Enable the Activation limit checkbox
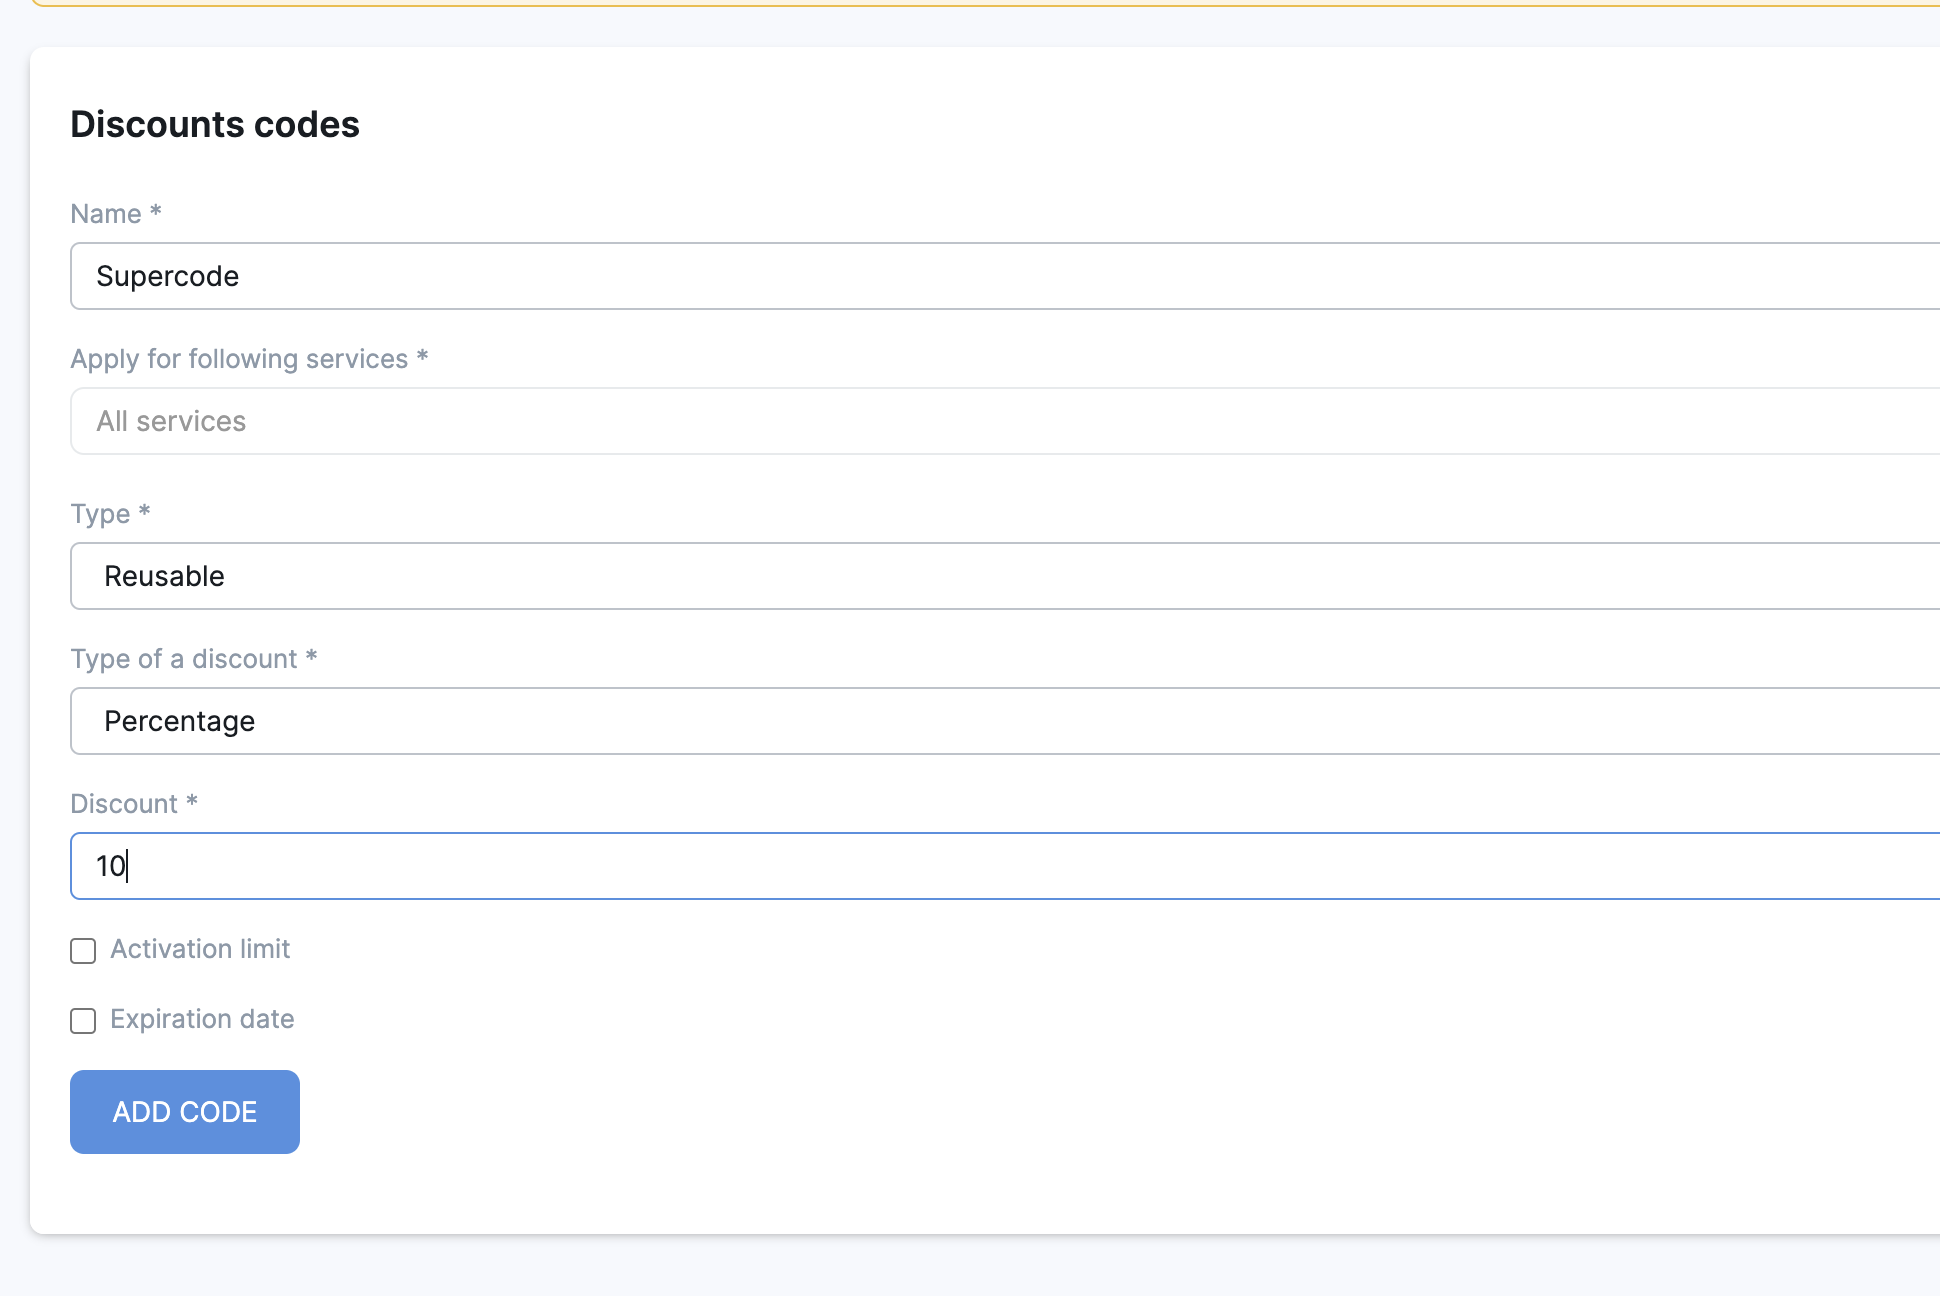This screenshot has height=1296, width=1940. 83,950
